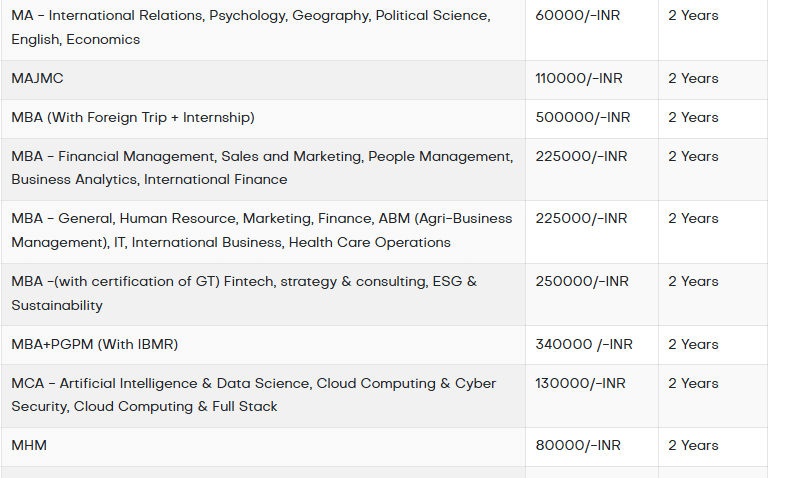Select the MBA Financial Management course row
Viewport: 787px width, 478px height.
(261, 168)
